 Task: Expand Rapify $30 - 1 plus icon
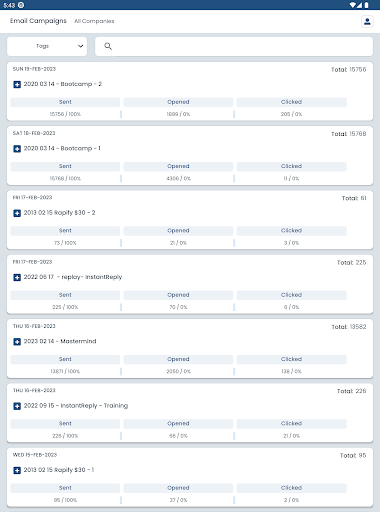[17, 470]
